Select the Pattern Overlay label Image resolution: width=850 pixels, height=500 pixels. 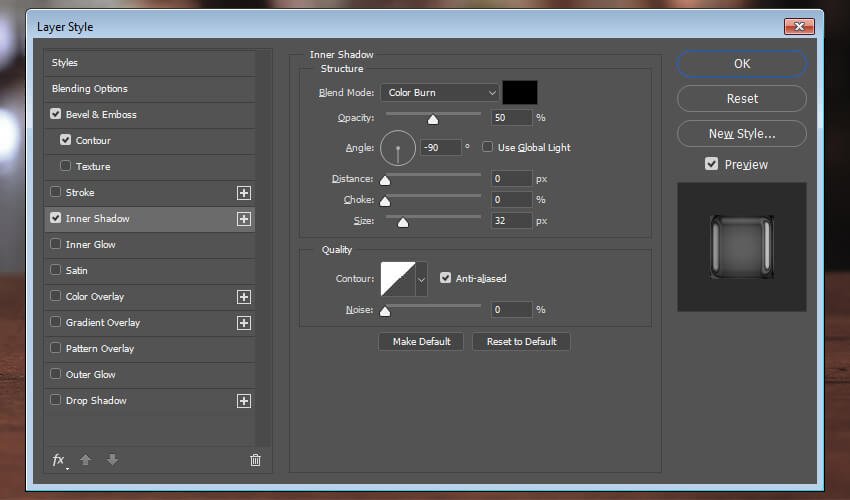click(x=100, y=349)
